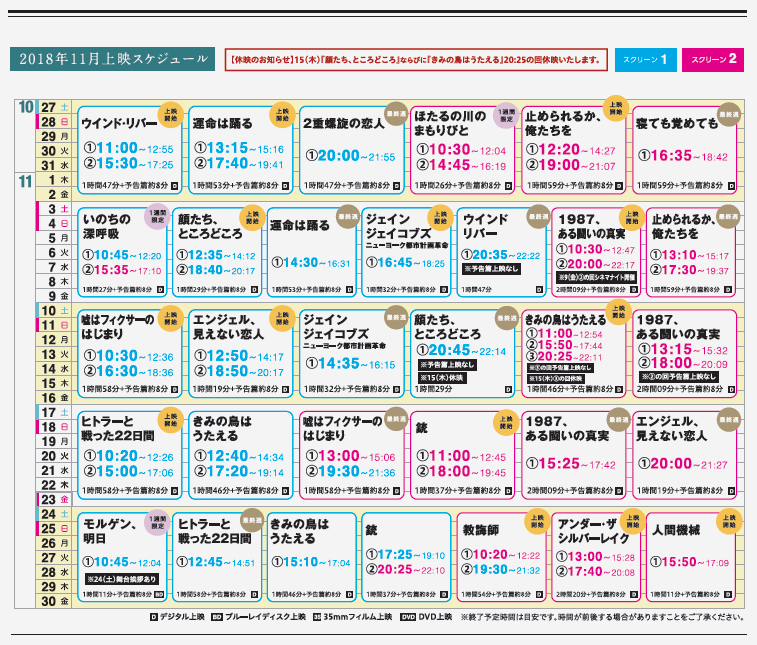This screenshot has height=645, width=757.
Task: Click the 23 金 holiday date cell
Action: [x=54, y=500]
